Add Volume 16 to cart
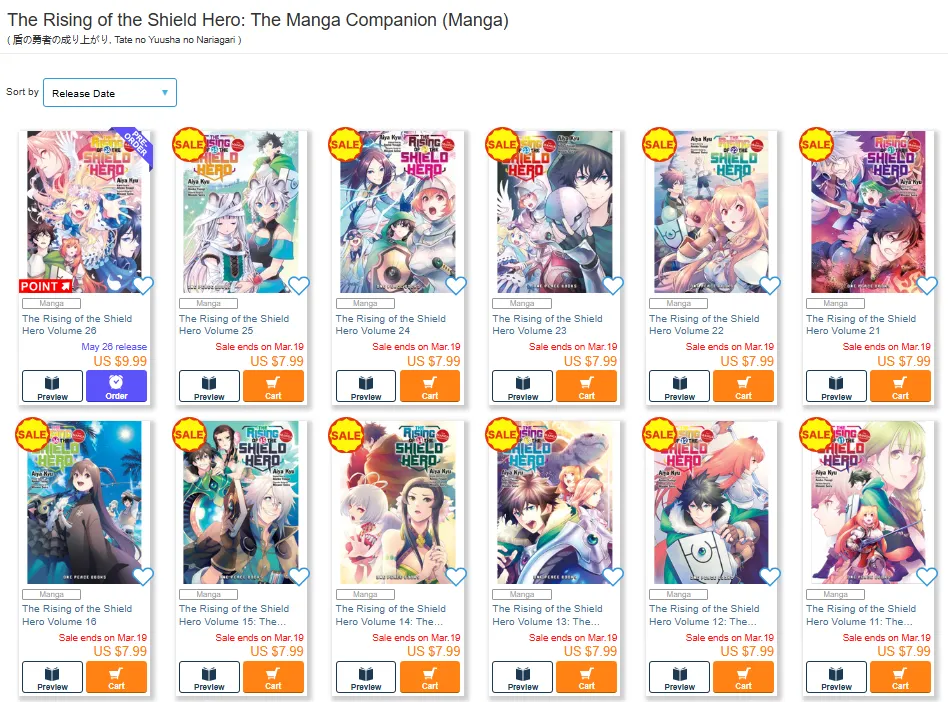The image size is (948, 702). pos(116,677)
